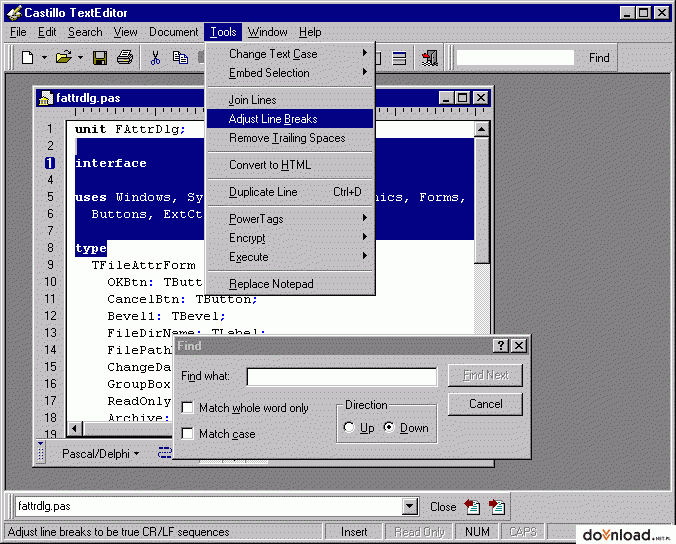Open a file using the folder icon
This screenshot has height=544, width=676.
(64, 57)
